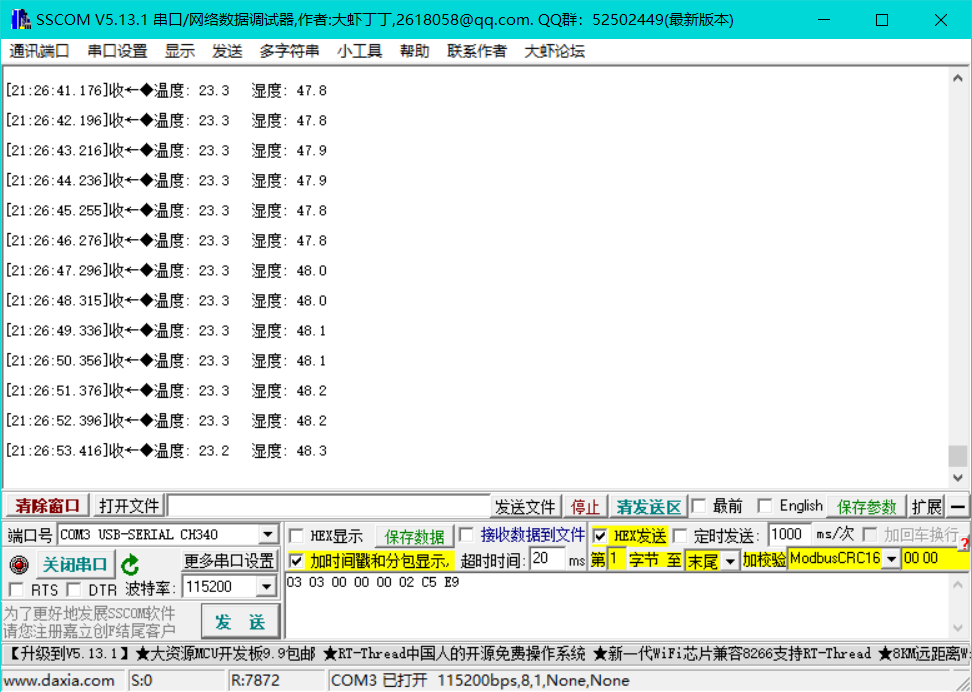This screenshot has height=692, width=972.
Task: Open the 波特率 baud rate dropdown
Action: coord(266,587)
